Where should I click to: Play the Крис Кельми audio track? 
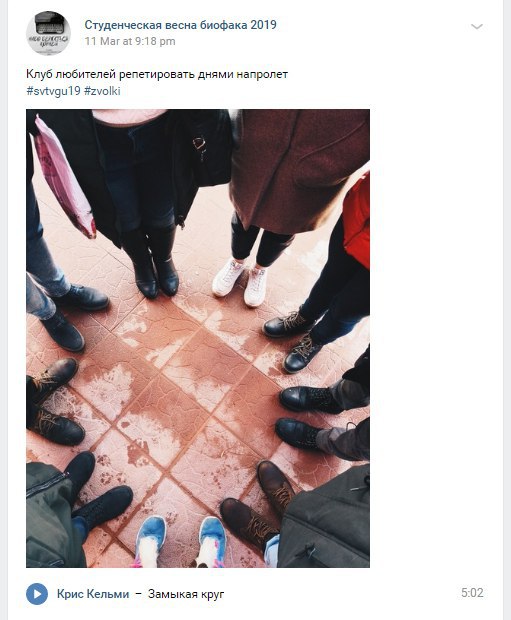coord(37,594)
